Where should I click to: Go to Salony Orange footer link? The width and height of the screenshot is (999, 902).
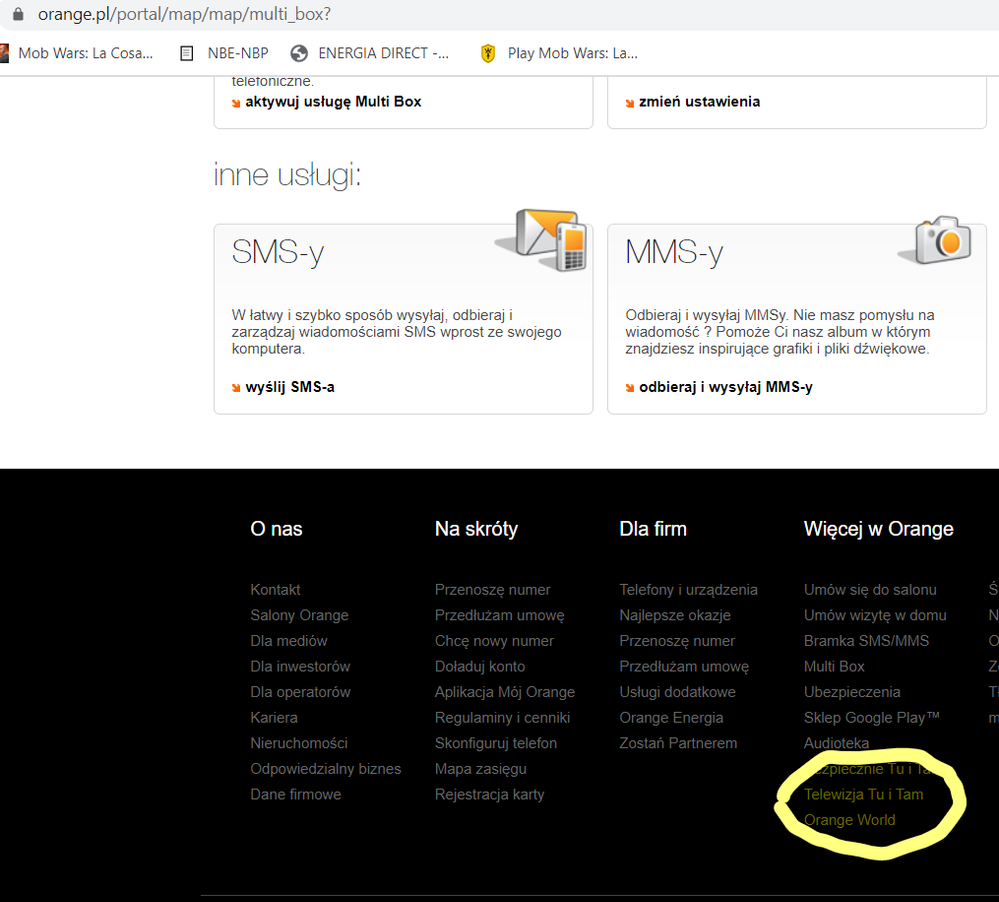299,615
